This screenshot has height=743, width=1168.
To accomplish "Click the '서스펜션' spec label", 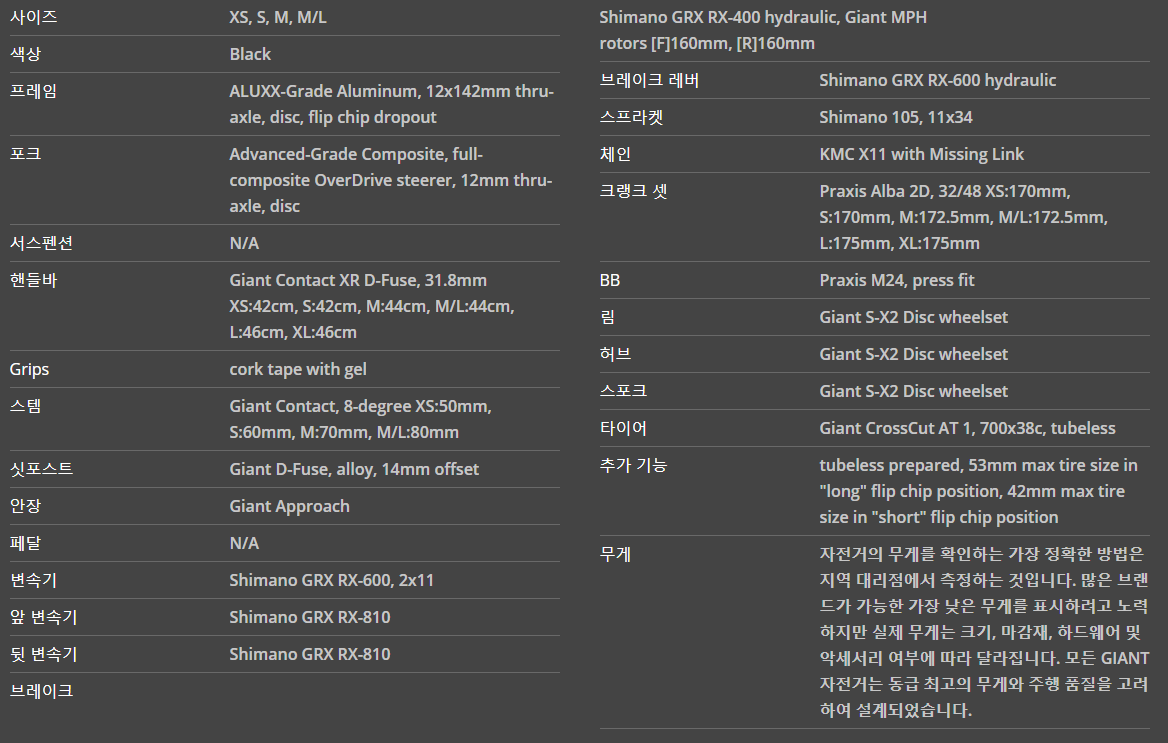I will tap(41, 243).
